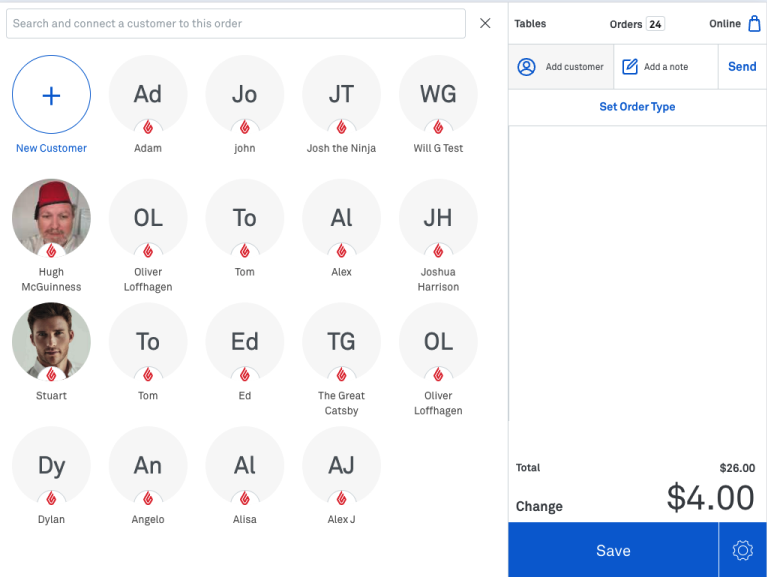767x577 pixels.
Task: Select customer john avatar
Action: click(x=245, y=95)
